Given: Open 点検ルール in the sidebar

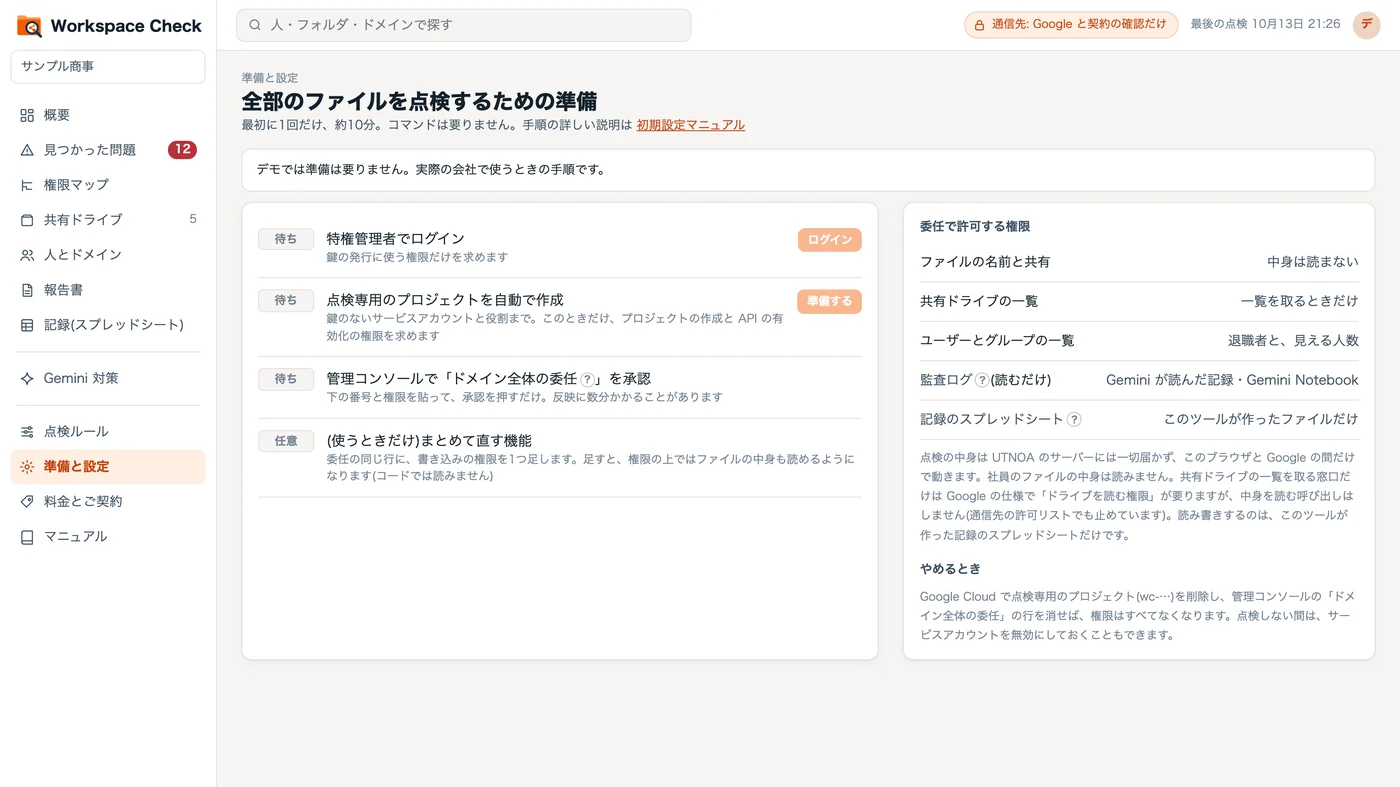Looking at the screenshot, I should (108, 432).
